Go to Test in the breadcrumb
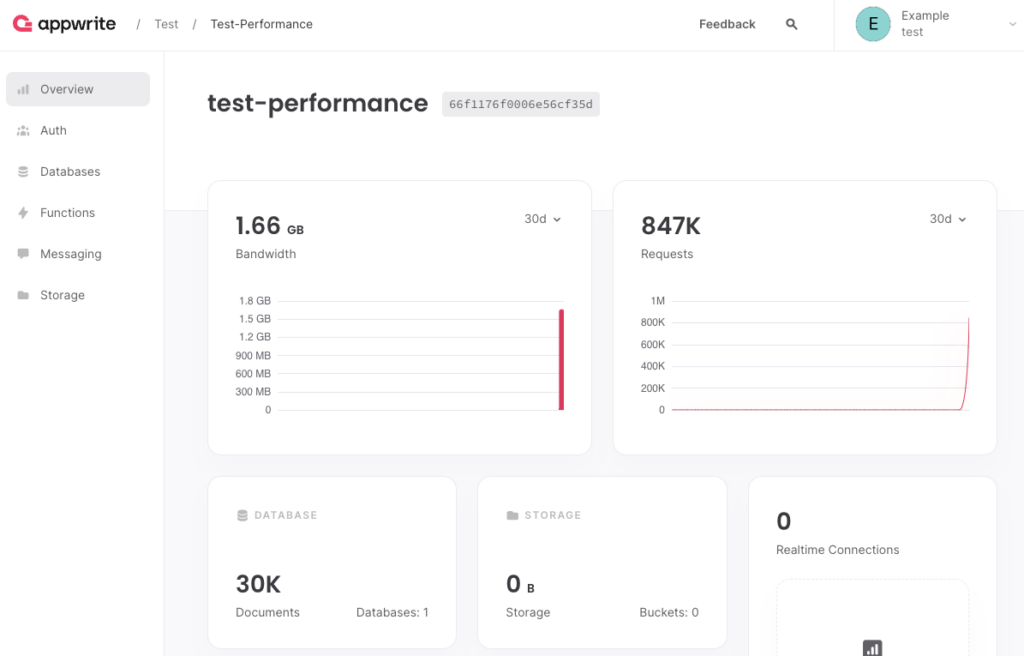Viewport: 1024px width, 656px height. (x=166, y=24)
